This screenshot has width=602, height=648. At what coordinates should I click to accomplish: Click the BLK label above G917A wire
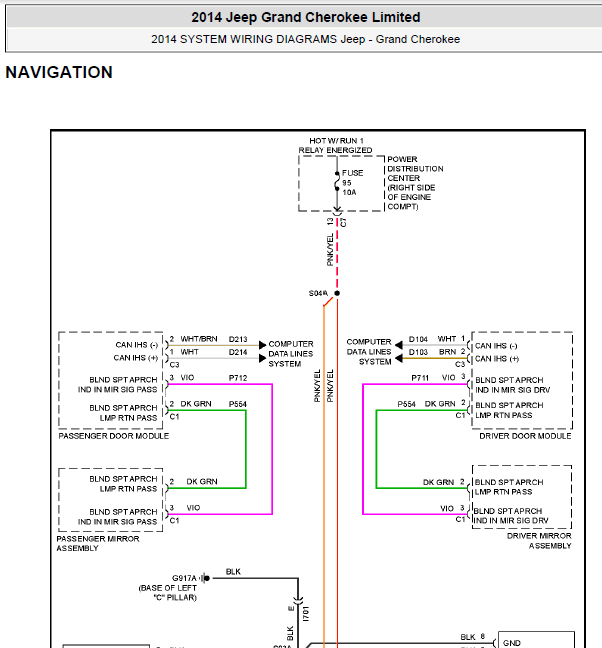point(233,572)
